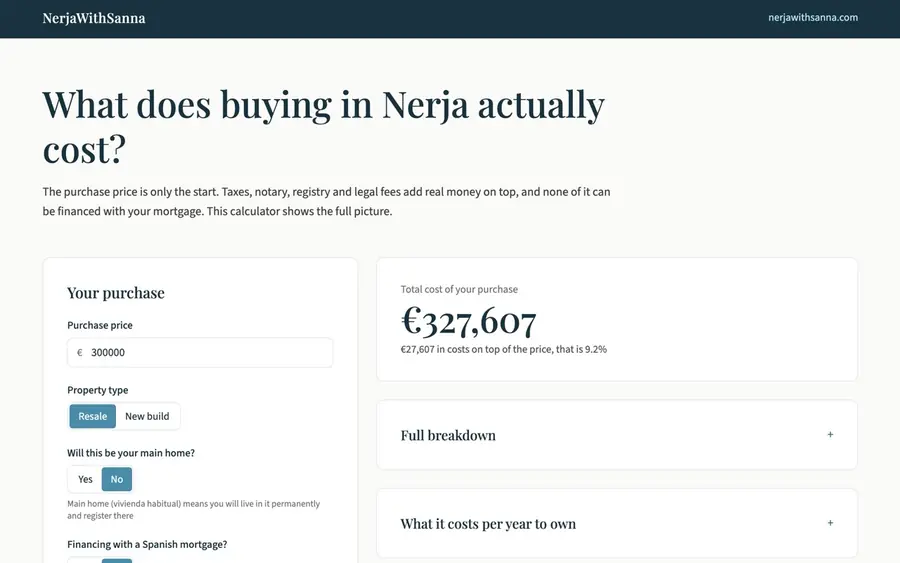
Task: Click the '€27,607 in costs on top' text
Action: point(503,350)
